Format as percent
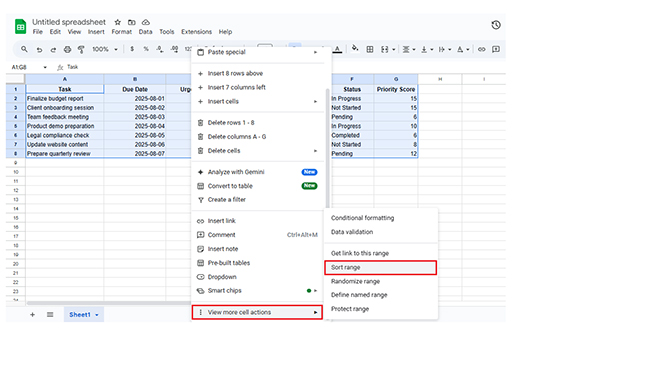 [x=146, y=49]
